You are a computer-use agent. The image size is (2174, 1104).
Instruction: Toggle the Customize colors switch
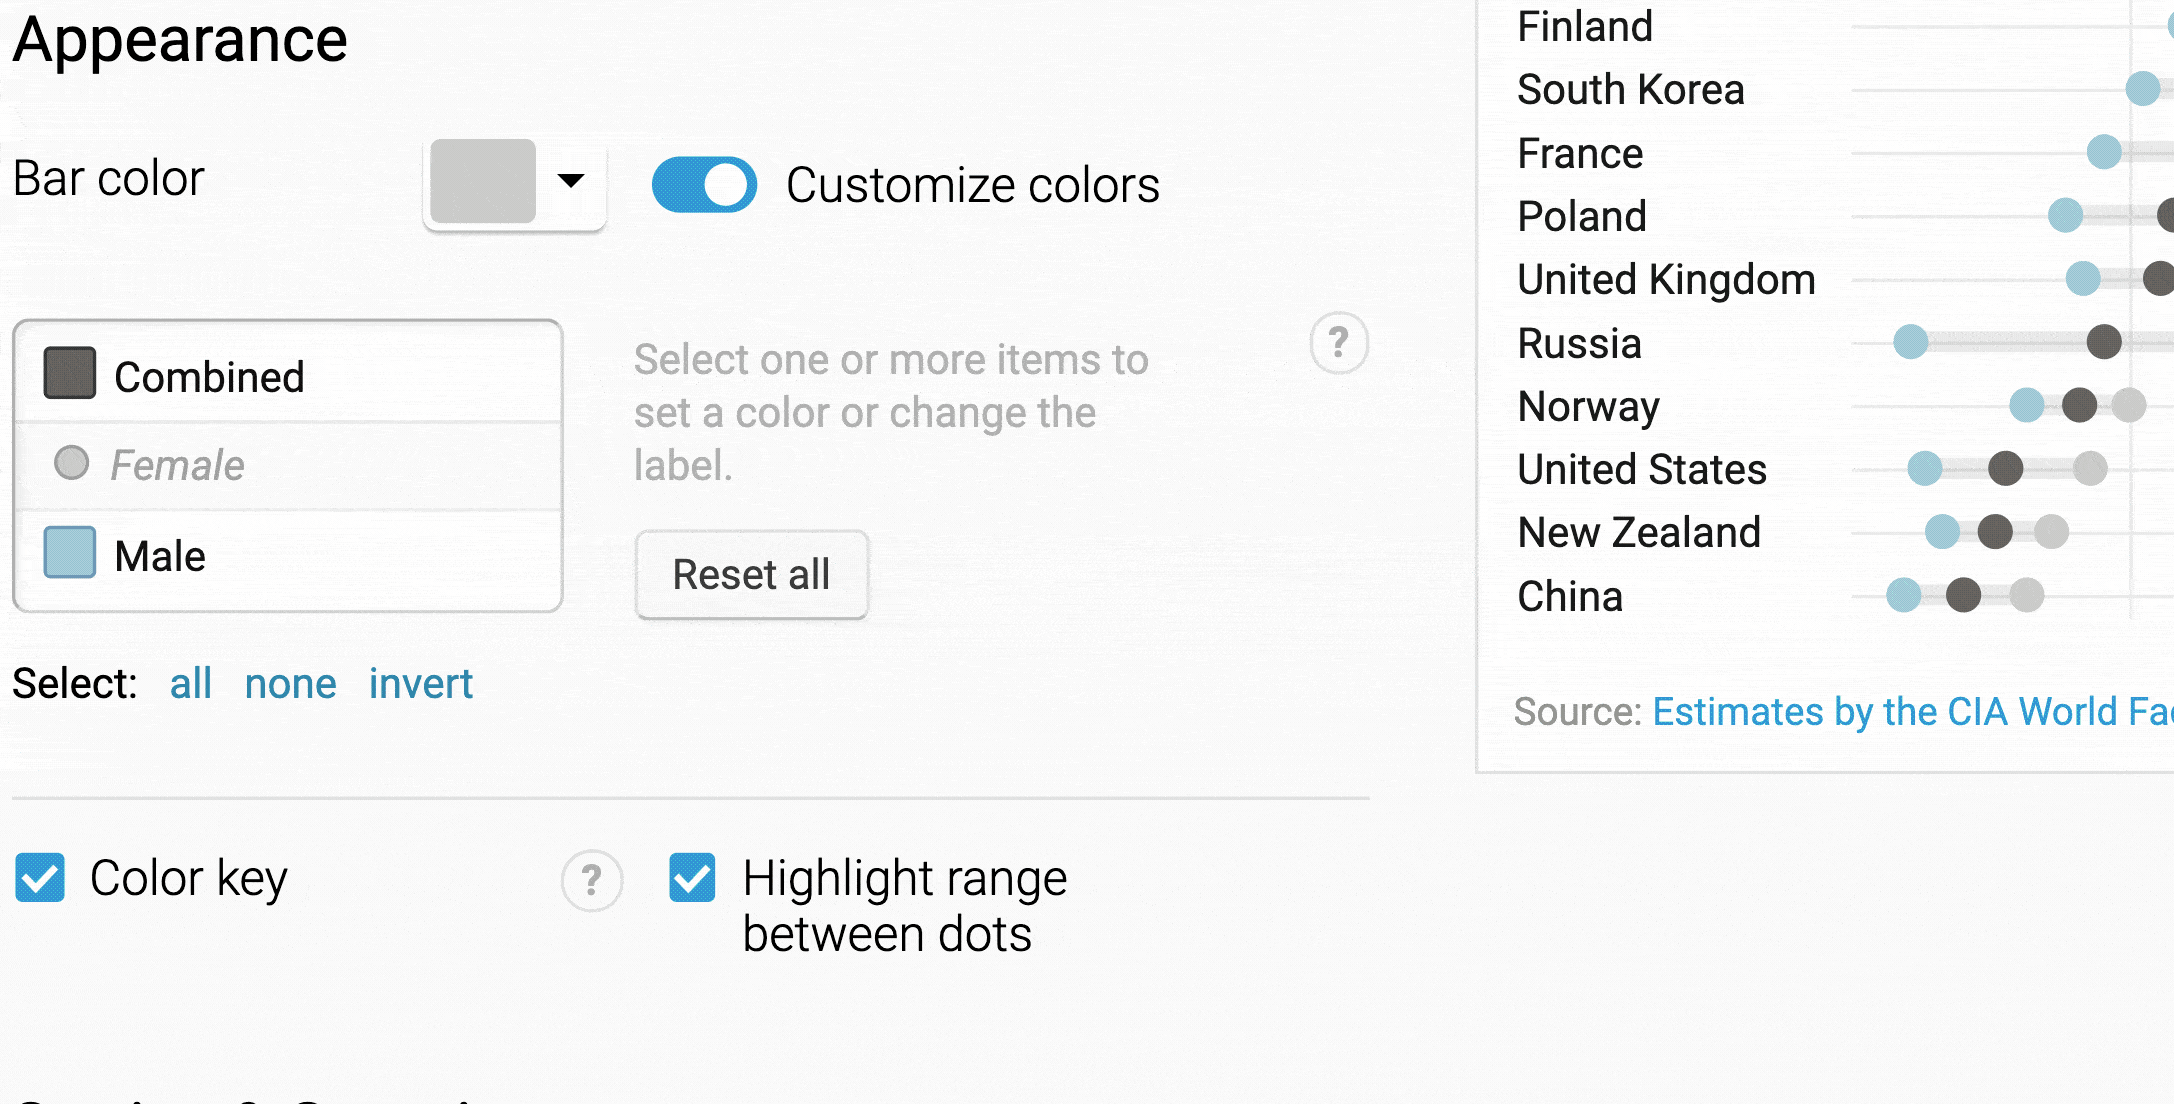[x=704, y=185]
